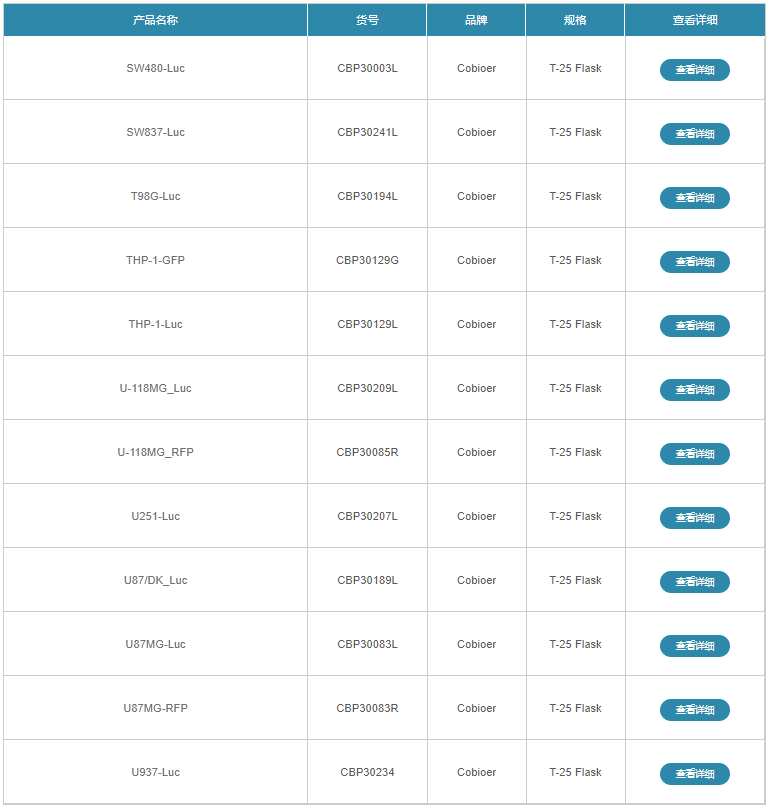This screenshot has height=807, width=769.
Task: Open THP-1-Luc details button
Action: (x=694, y=326)
